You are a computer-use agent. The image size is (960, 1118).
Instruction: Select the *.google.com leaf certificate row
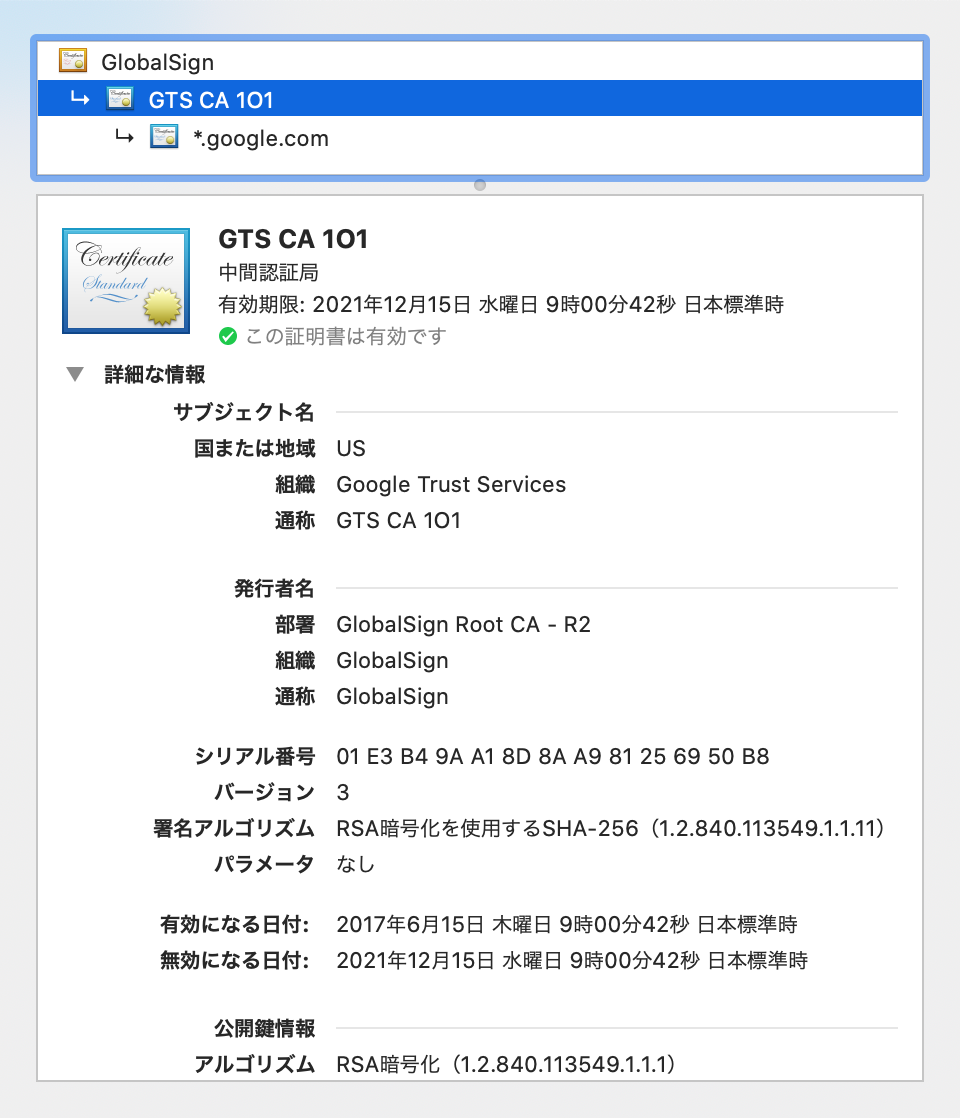click(479, 137)
